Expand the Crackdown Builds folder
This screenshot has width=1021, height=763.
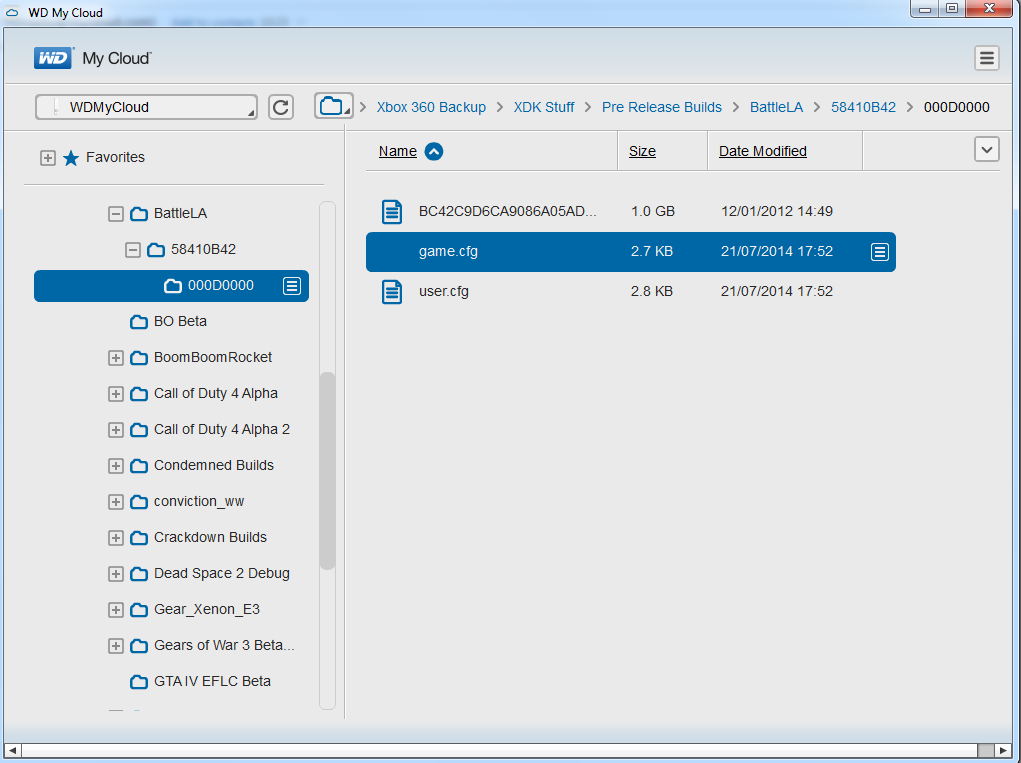[116, 538]
